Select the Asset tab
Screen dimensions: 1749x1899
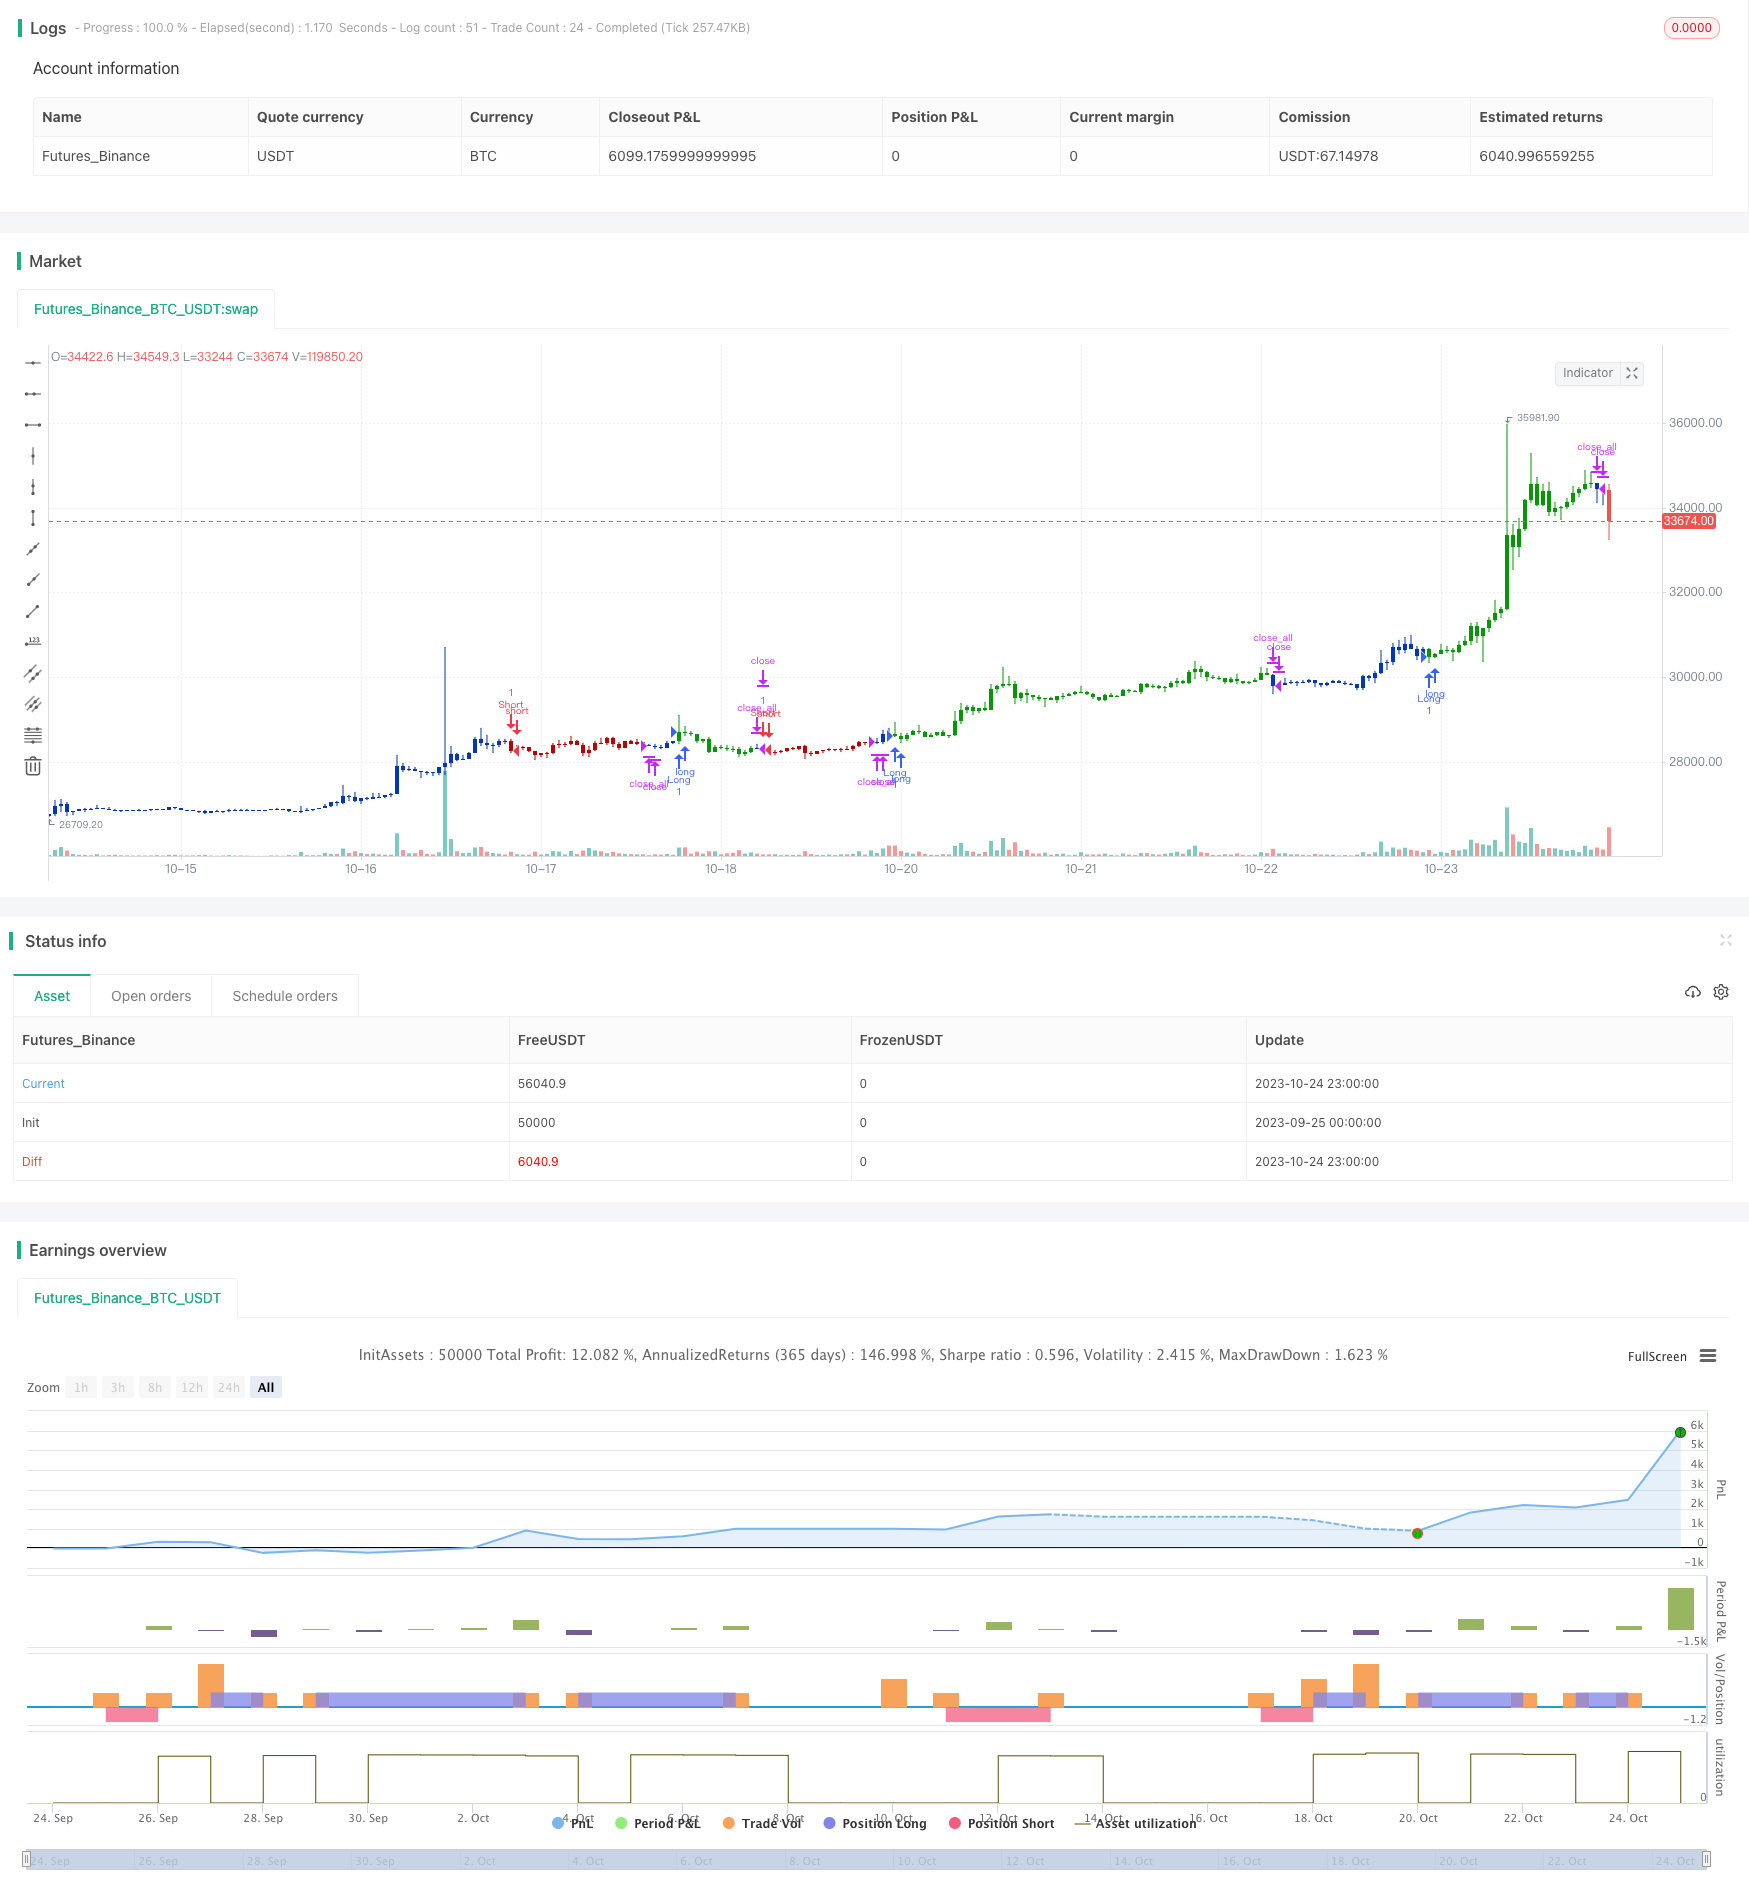(52, 996)
